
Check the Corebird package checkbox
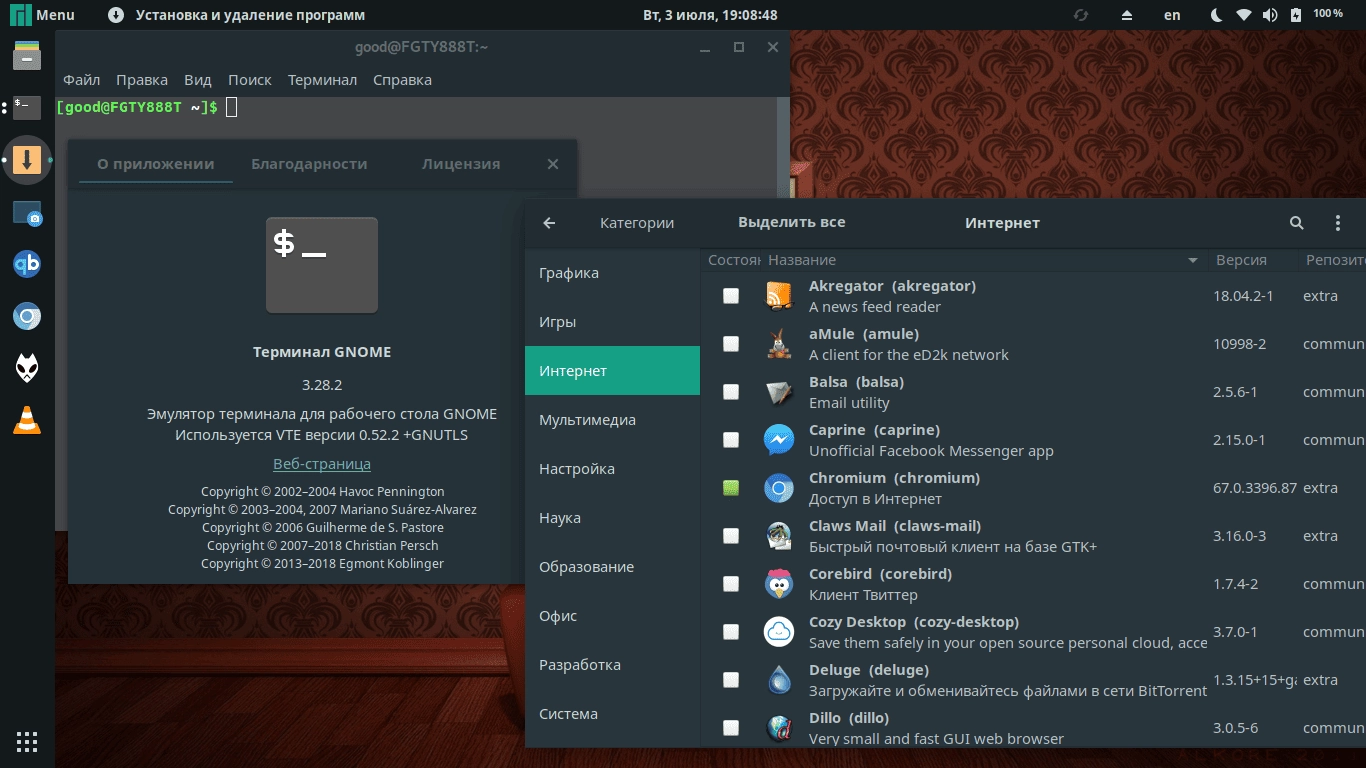[731, 584]
